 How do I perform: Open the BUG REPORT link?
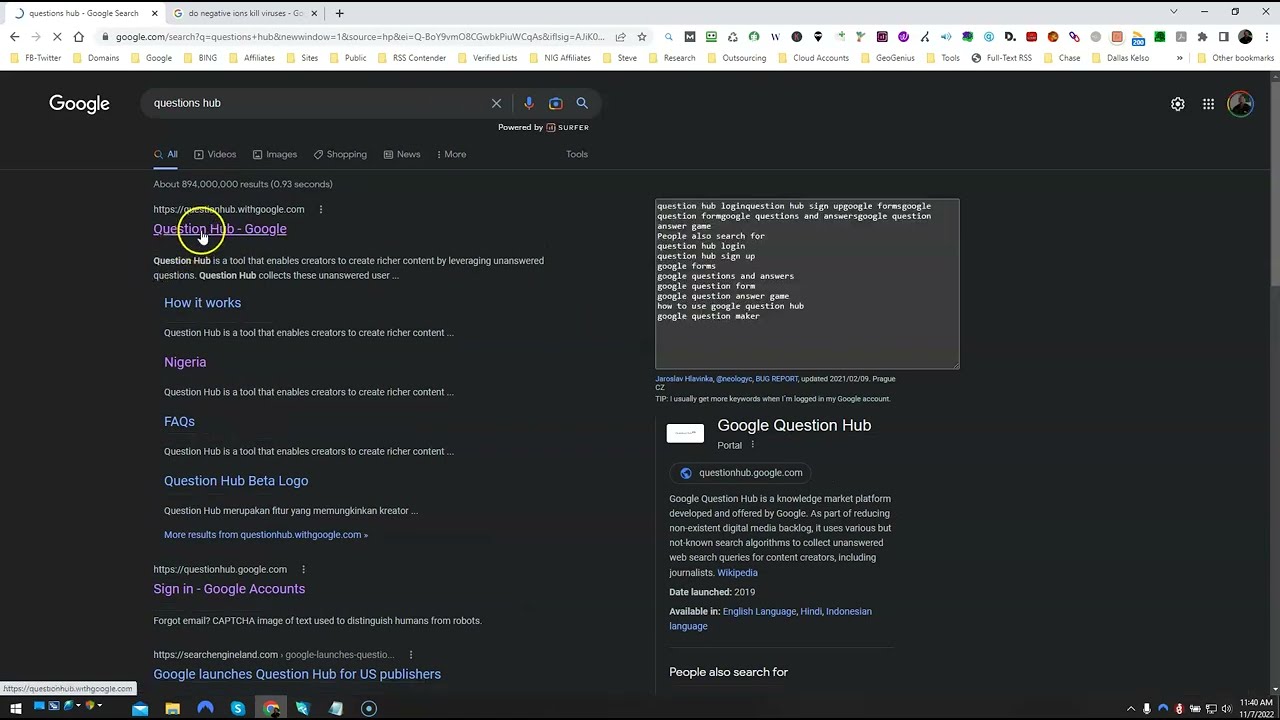point(777,379)
